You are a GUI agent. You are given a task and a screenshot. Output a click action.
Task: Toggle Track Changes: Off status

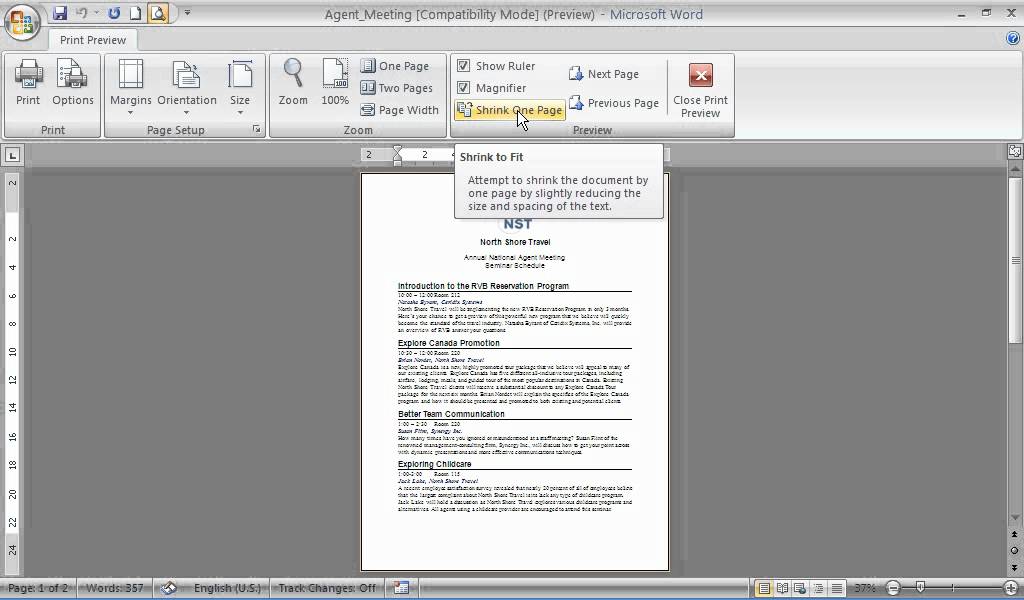pyautogui.click(x=327, y=588)
